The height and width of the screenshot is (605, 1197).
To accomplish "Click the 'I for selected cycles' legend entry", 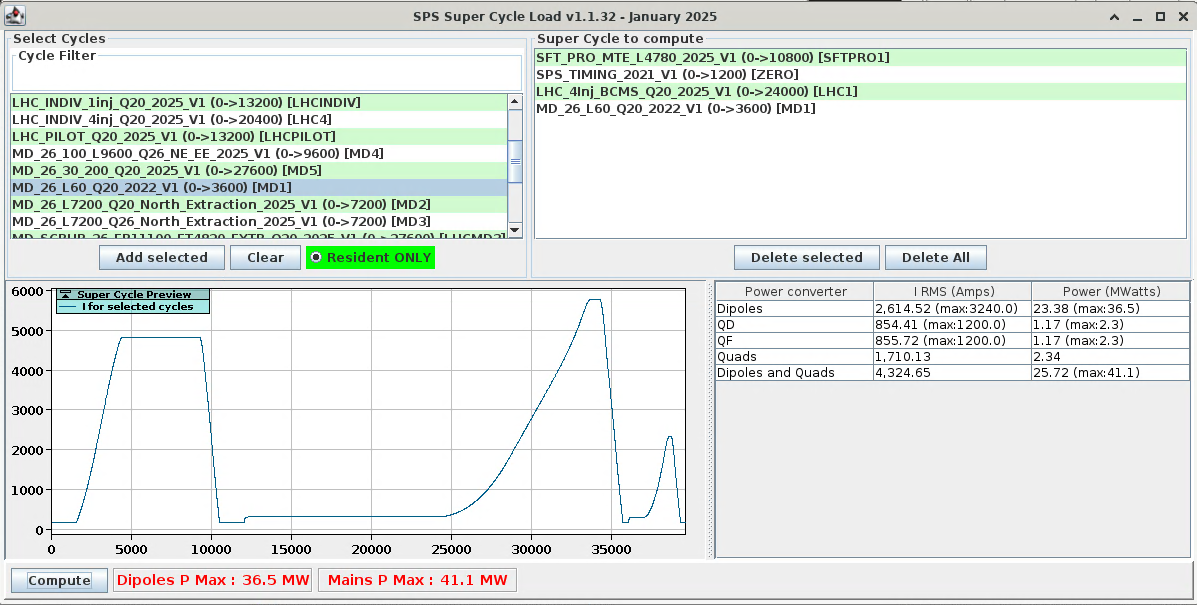I will point(137,307).
